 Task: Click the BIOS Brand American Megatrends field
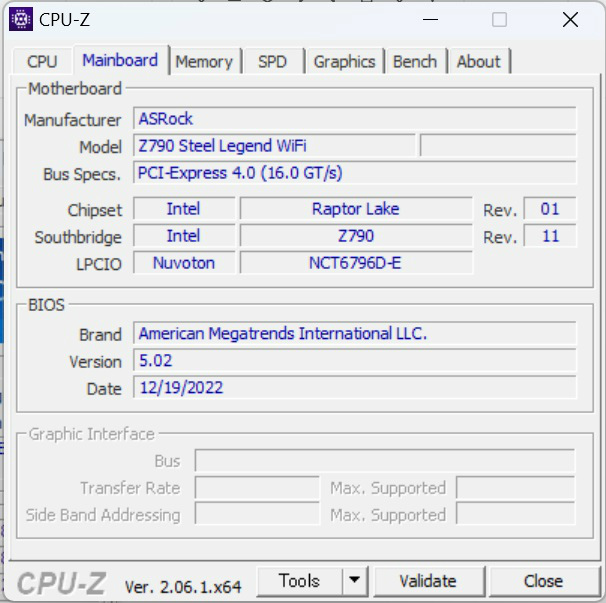tap(354, 333)
